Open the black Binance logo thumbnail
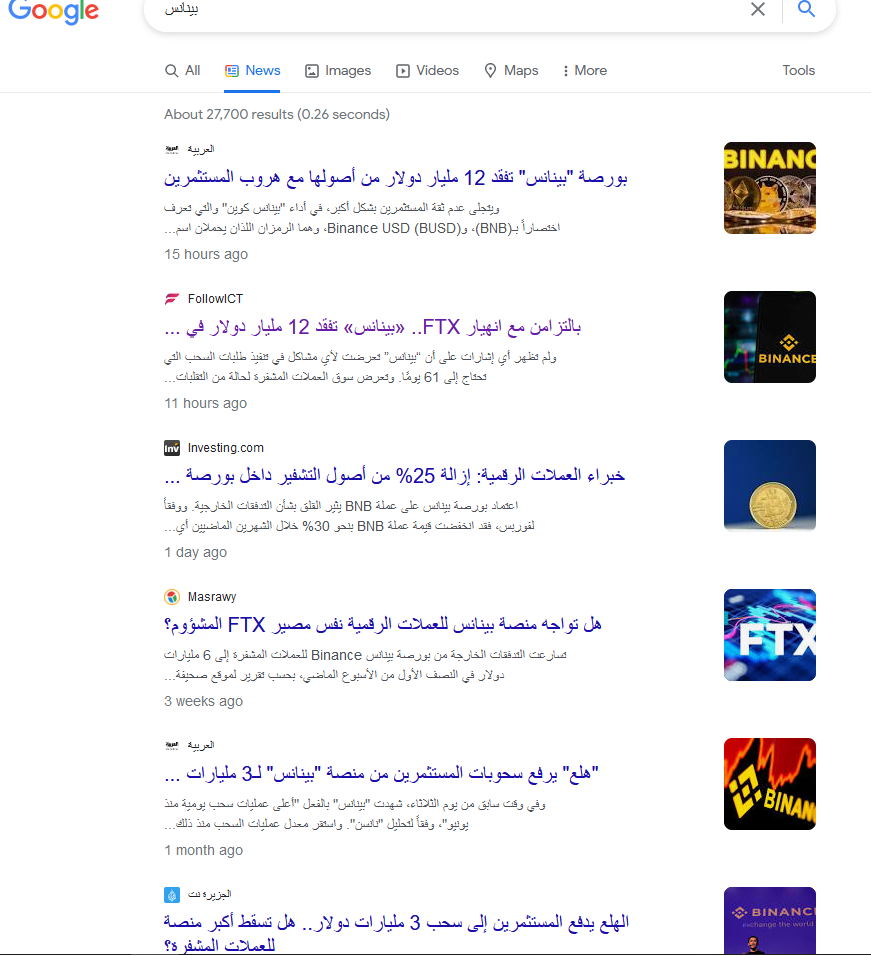This screenshot has width=871, height=956. (x=770, y=337)
